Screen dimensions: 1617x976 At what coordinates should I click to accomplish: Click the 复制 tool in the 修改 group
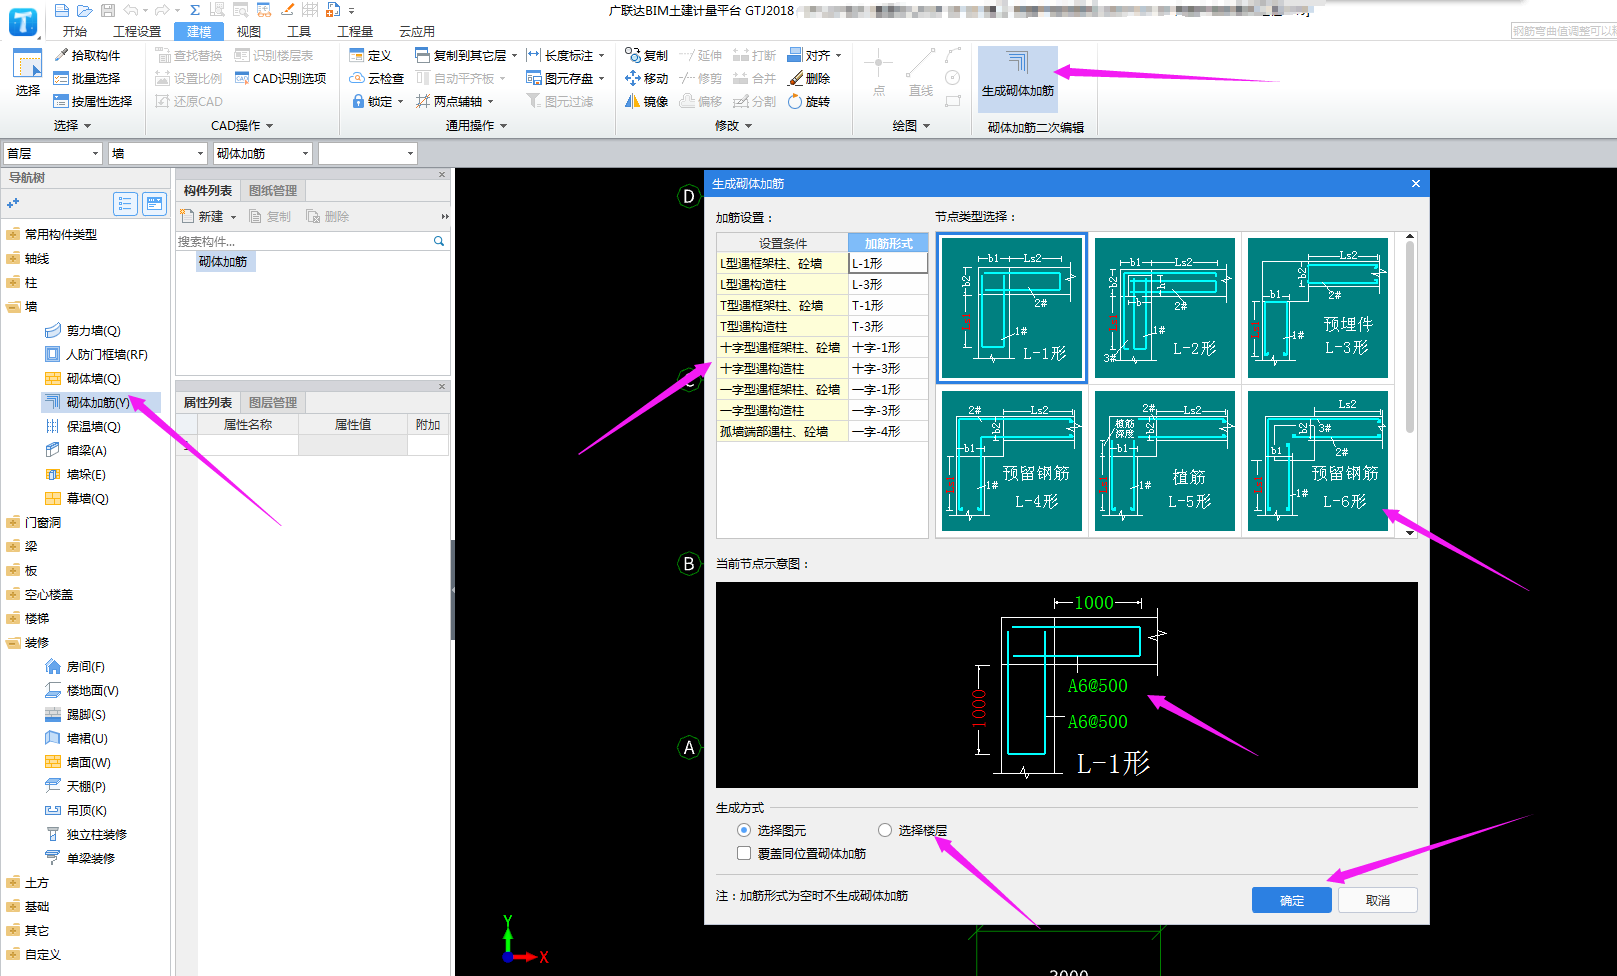point(646,55)
